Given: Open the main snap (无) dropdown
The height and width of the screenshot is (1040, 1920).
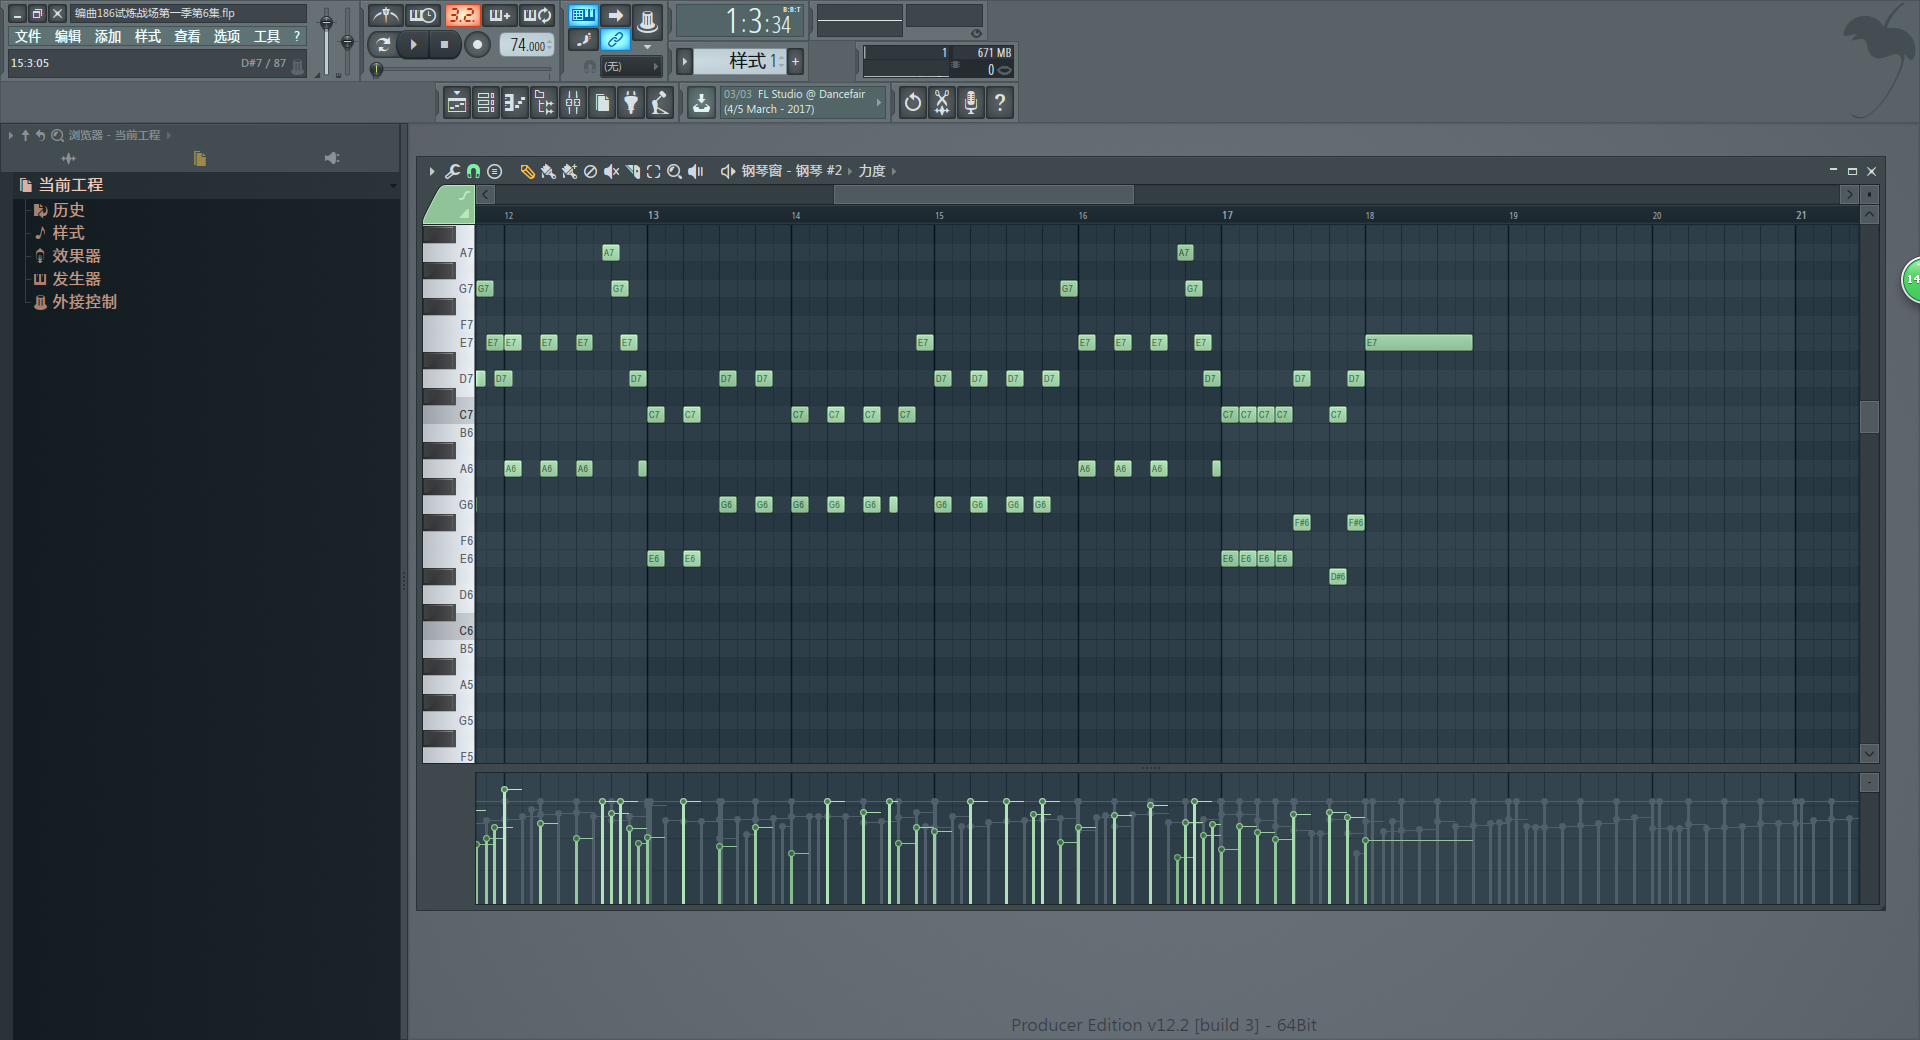Looking at the screenshot, I should (x=632, y=67).
